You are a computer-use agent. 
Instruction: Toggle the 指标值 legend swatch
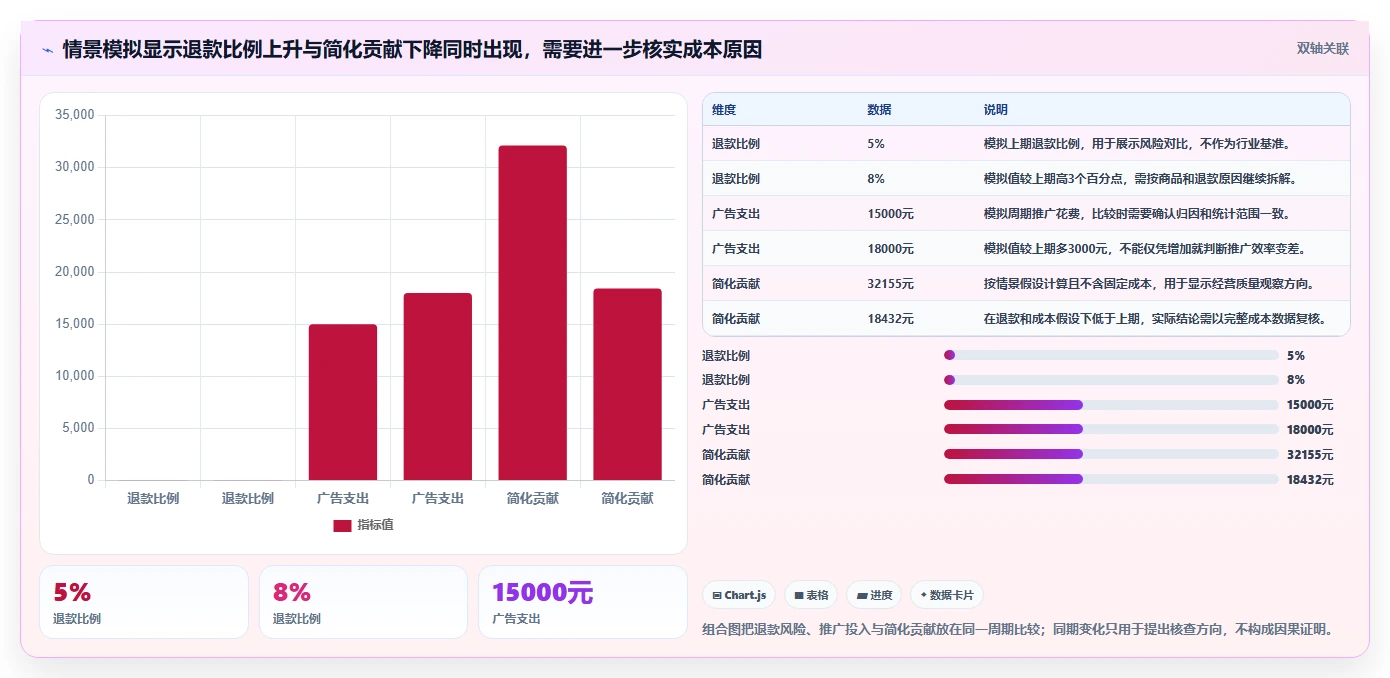[342, 525]
